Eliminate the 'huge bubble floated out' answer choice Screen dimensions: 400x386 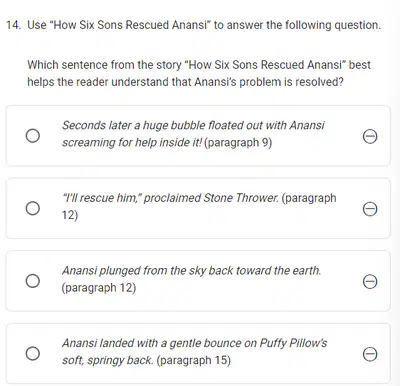coord(370,136)
